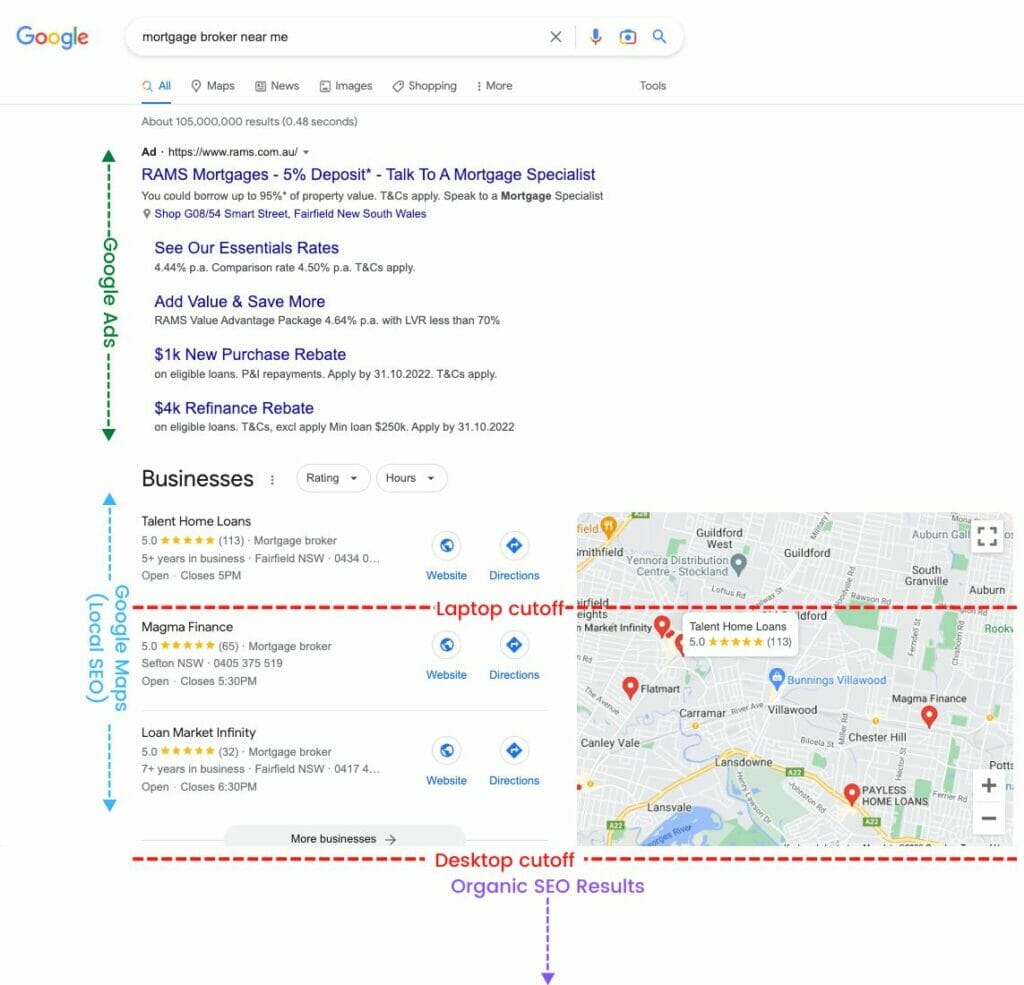
Task: Open Shop G08/54 Smart Street address link
Action: coord(290,214)
